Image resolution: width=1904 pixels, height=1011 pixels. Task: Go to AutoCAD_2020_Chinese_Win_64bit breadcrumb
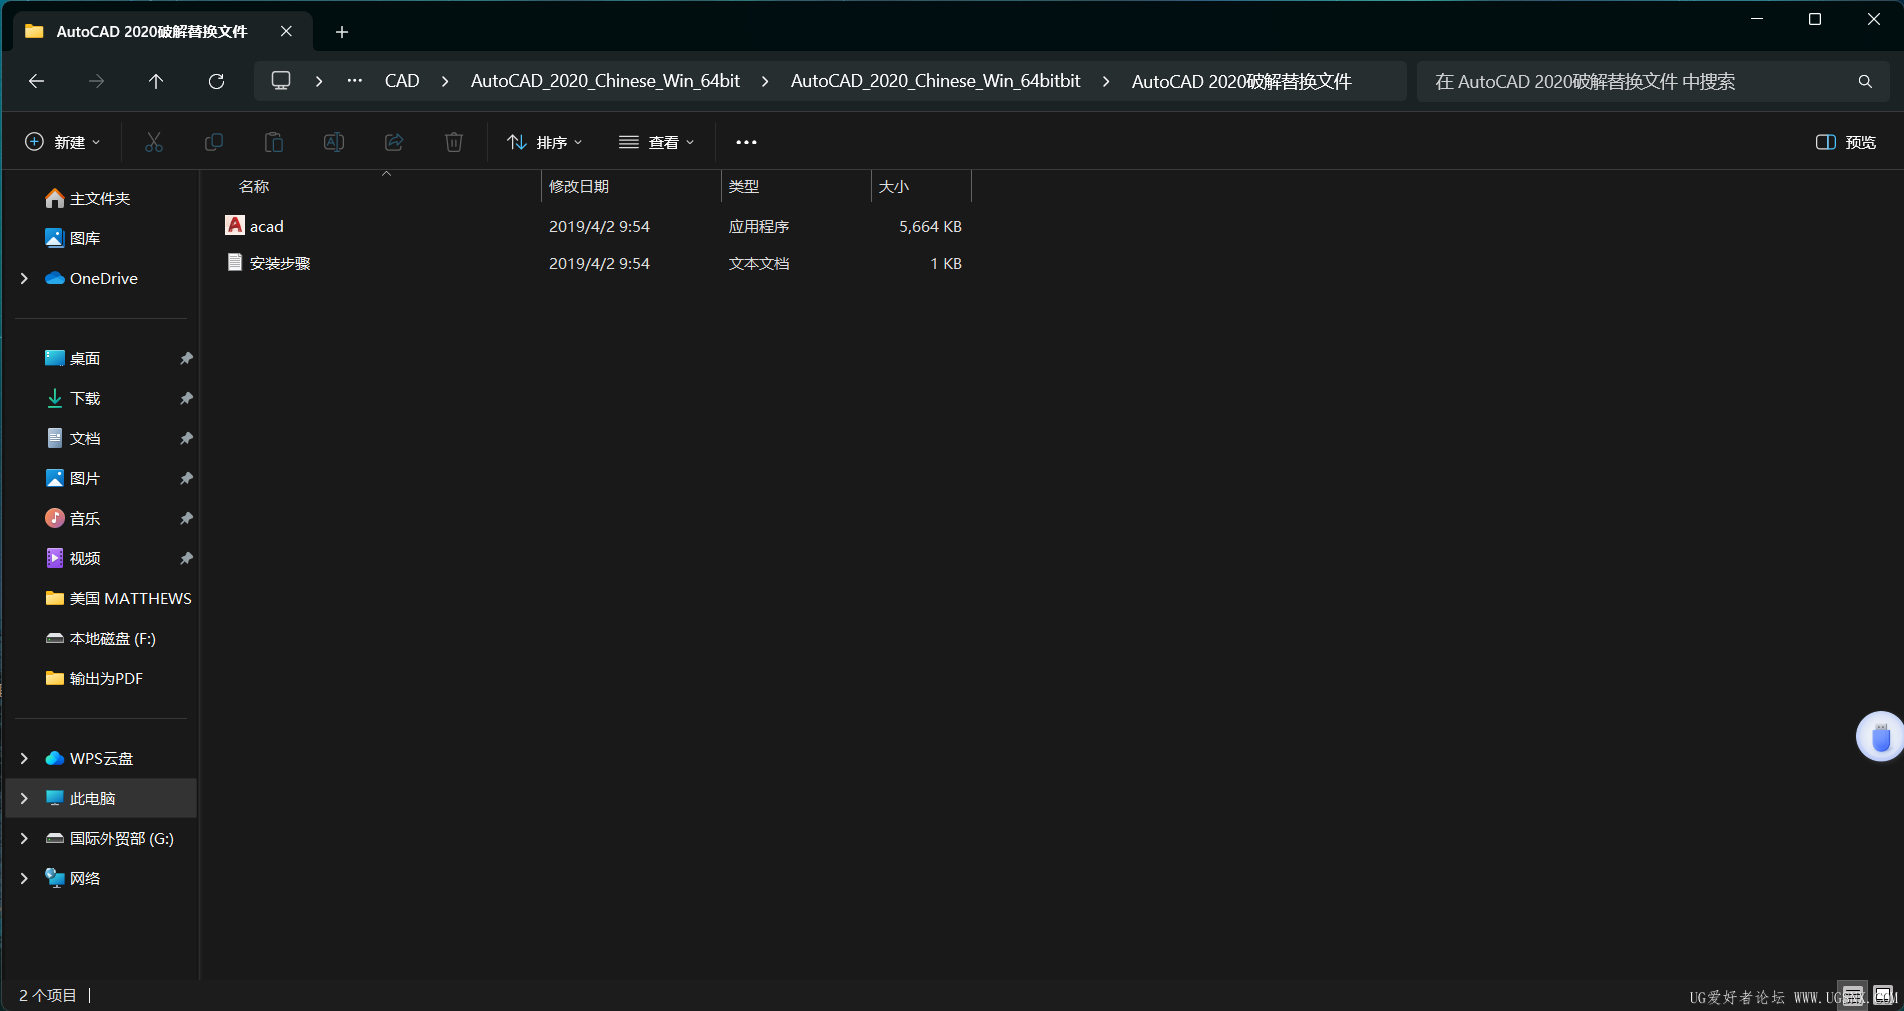[605, 81]
